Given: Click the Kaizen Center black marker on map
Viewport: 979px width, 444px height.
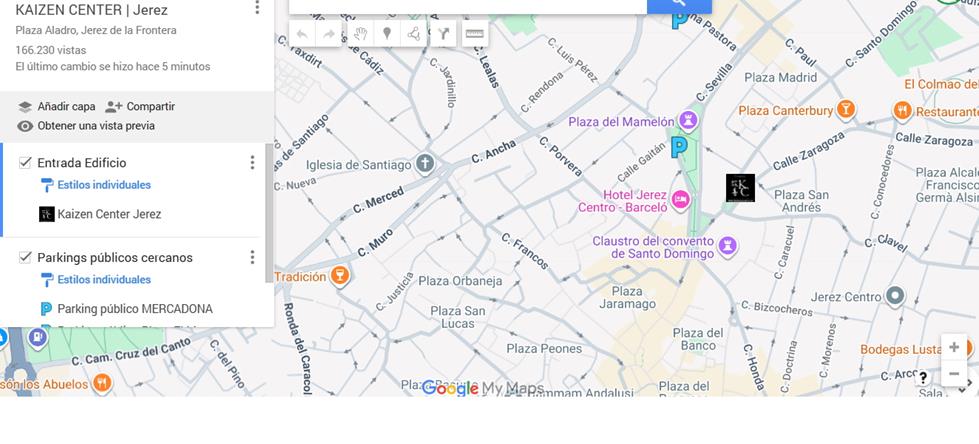Looking at the screenshot, I should pyautogui.click(x=740, y=188).
